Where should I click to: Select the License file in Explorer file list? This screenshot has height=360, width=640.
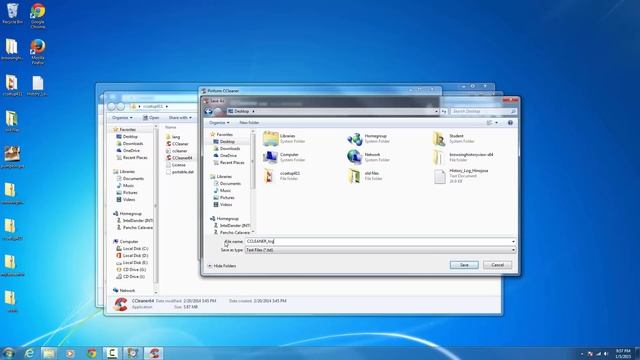point(178,165)
